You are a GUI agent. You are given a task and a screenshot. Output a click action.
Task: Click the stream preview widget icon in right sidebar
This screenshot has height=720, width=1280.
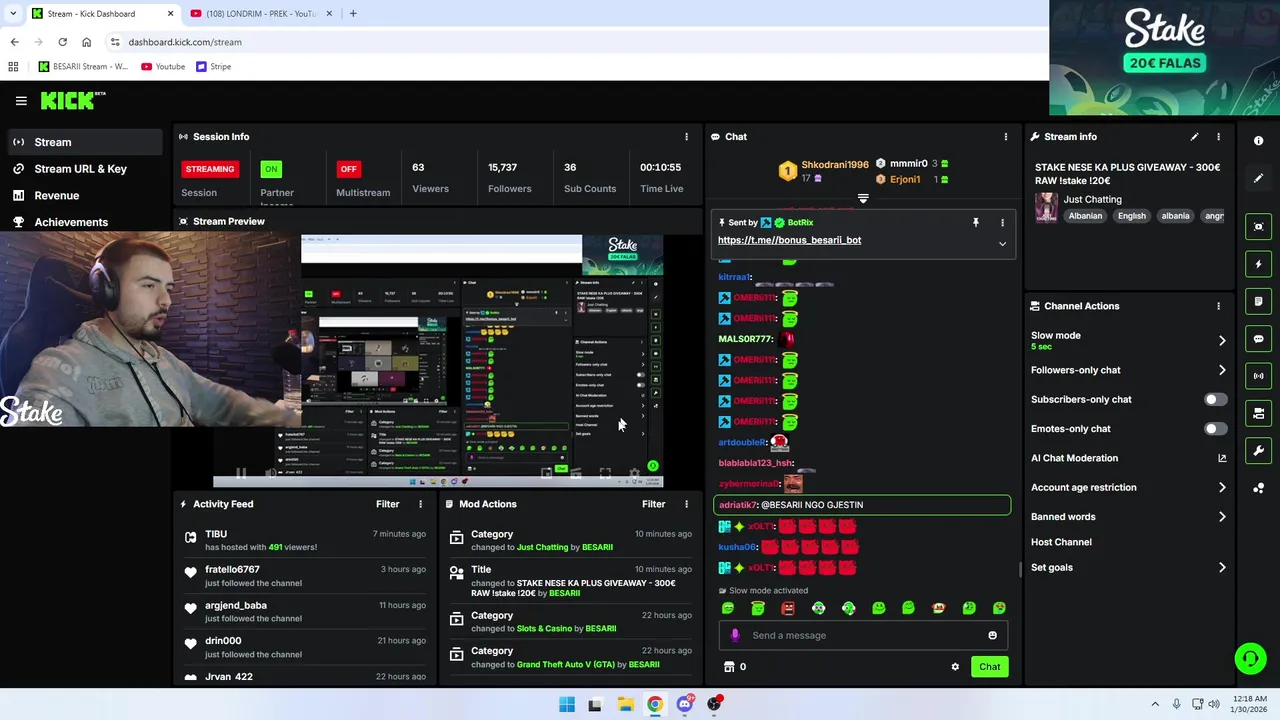1259,227
